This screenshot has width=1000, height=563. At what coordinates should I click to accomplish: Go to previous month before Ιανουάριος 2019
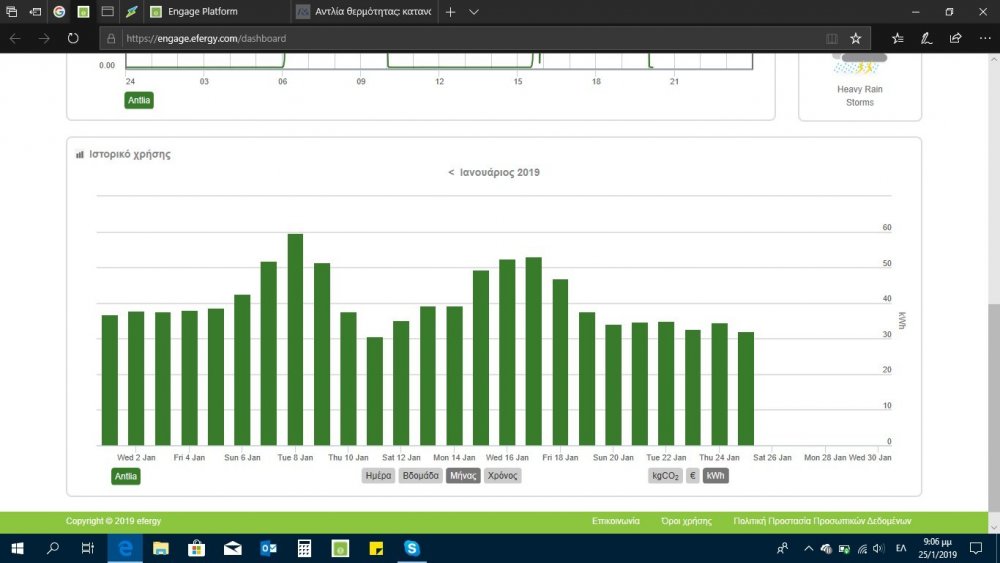[x=452, y=173]
